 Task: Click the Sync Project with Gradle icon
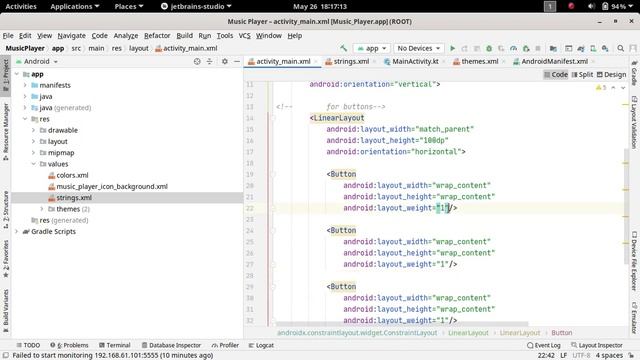(x=581, y=48)
